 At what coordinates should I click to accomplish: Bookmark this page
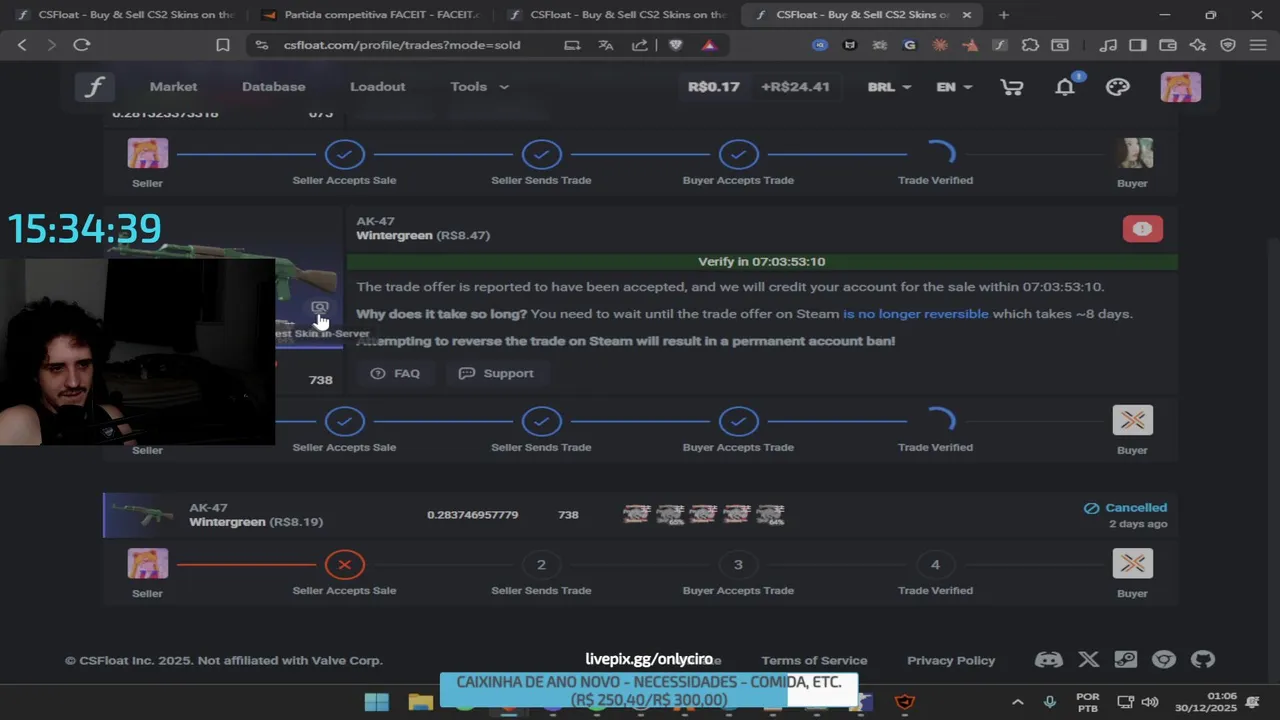223,45
